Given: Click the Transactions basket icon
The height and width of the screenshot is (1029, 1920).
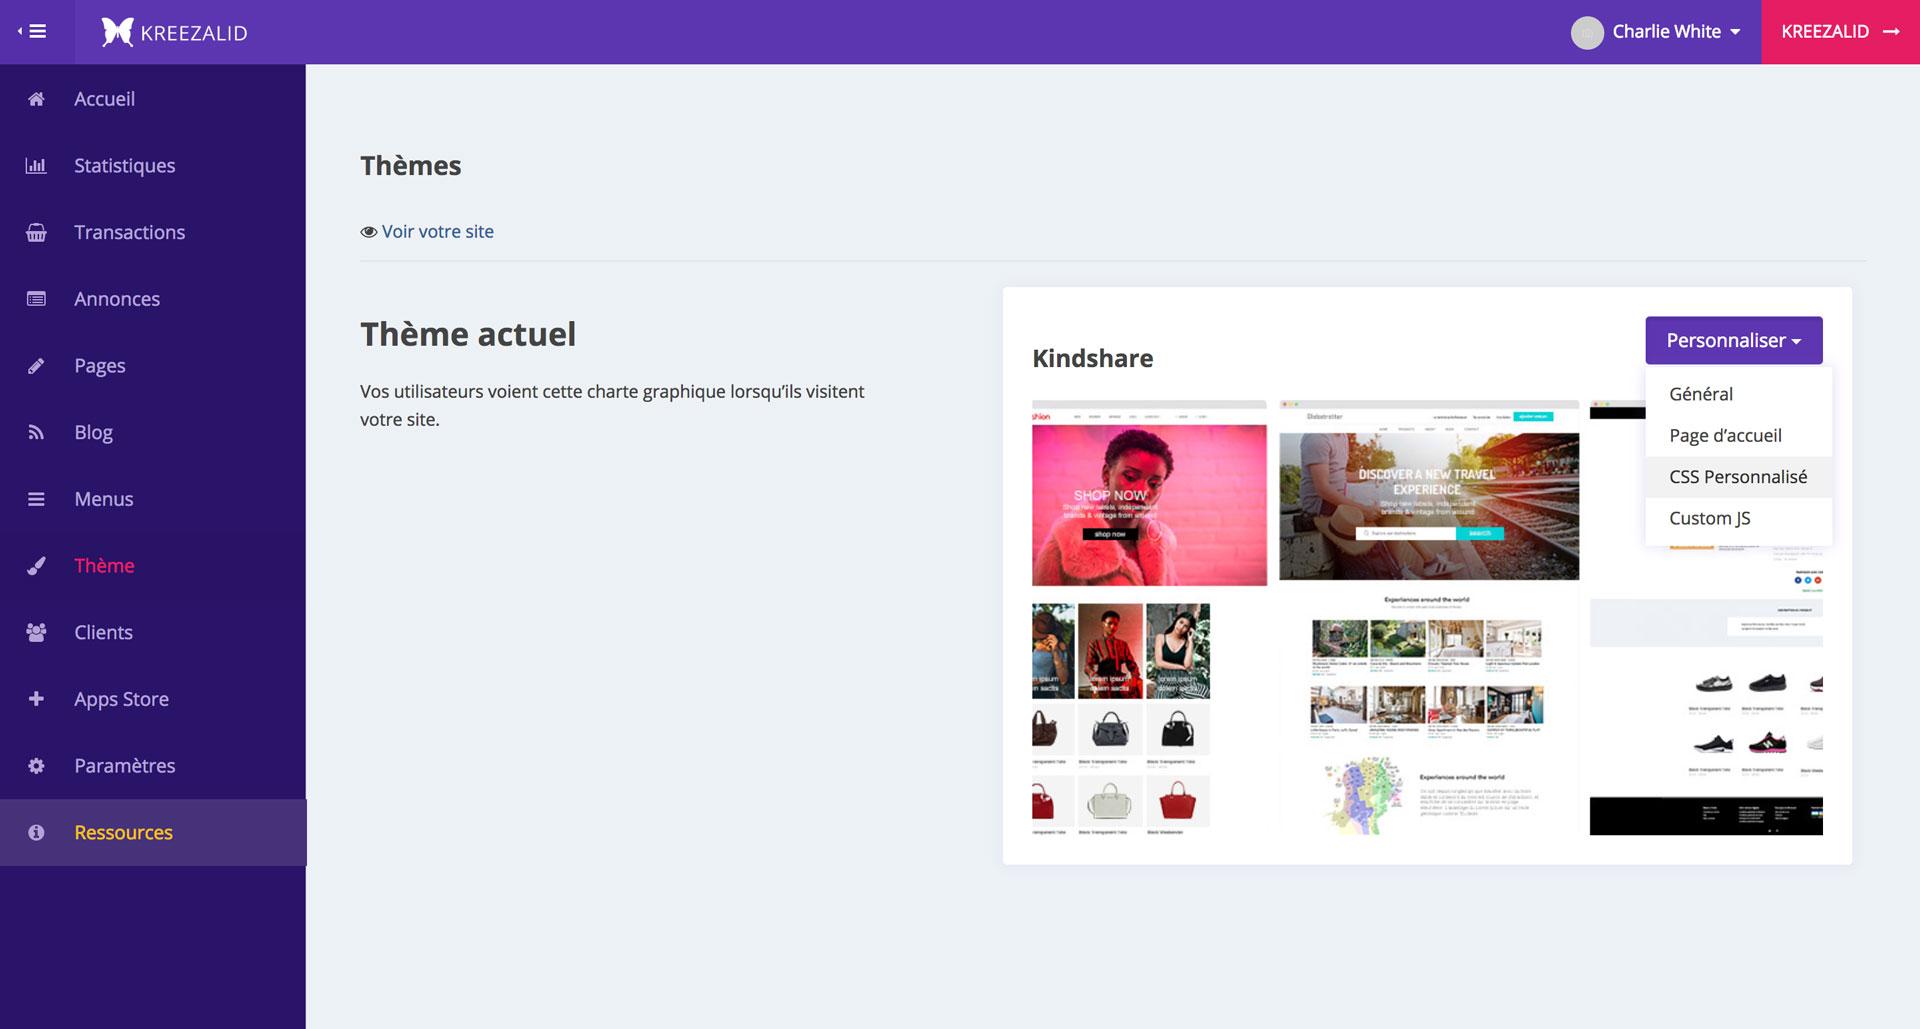Looking at the screenshot, I should tap(36, 233).
